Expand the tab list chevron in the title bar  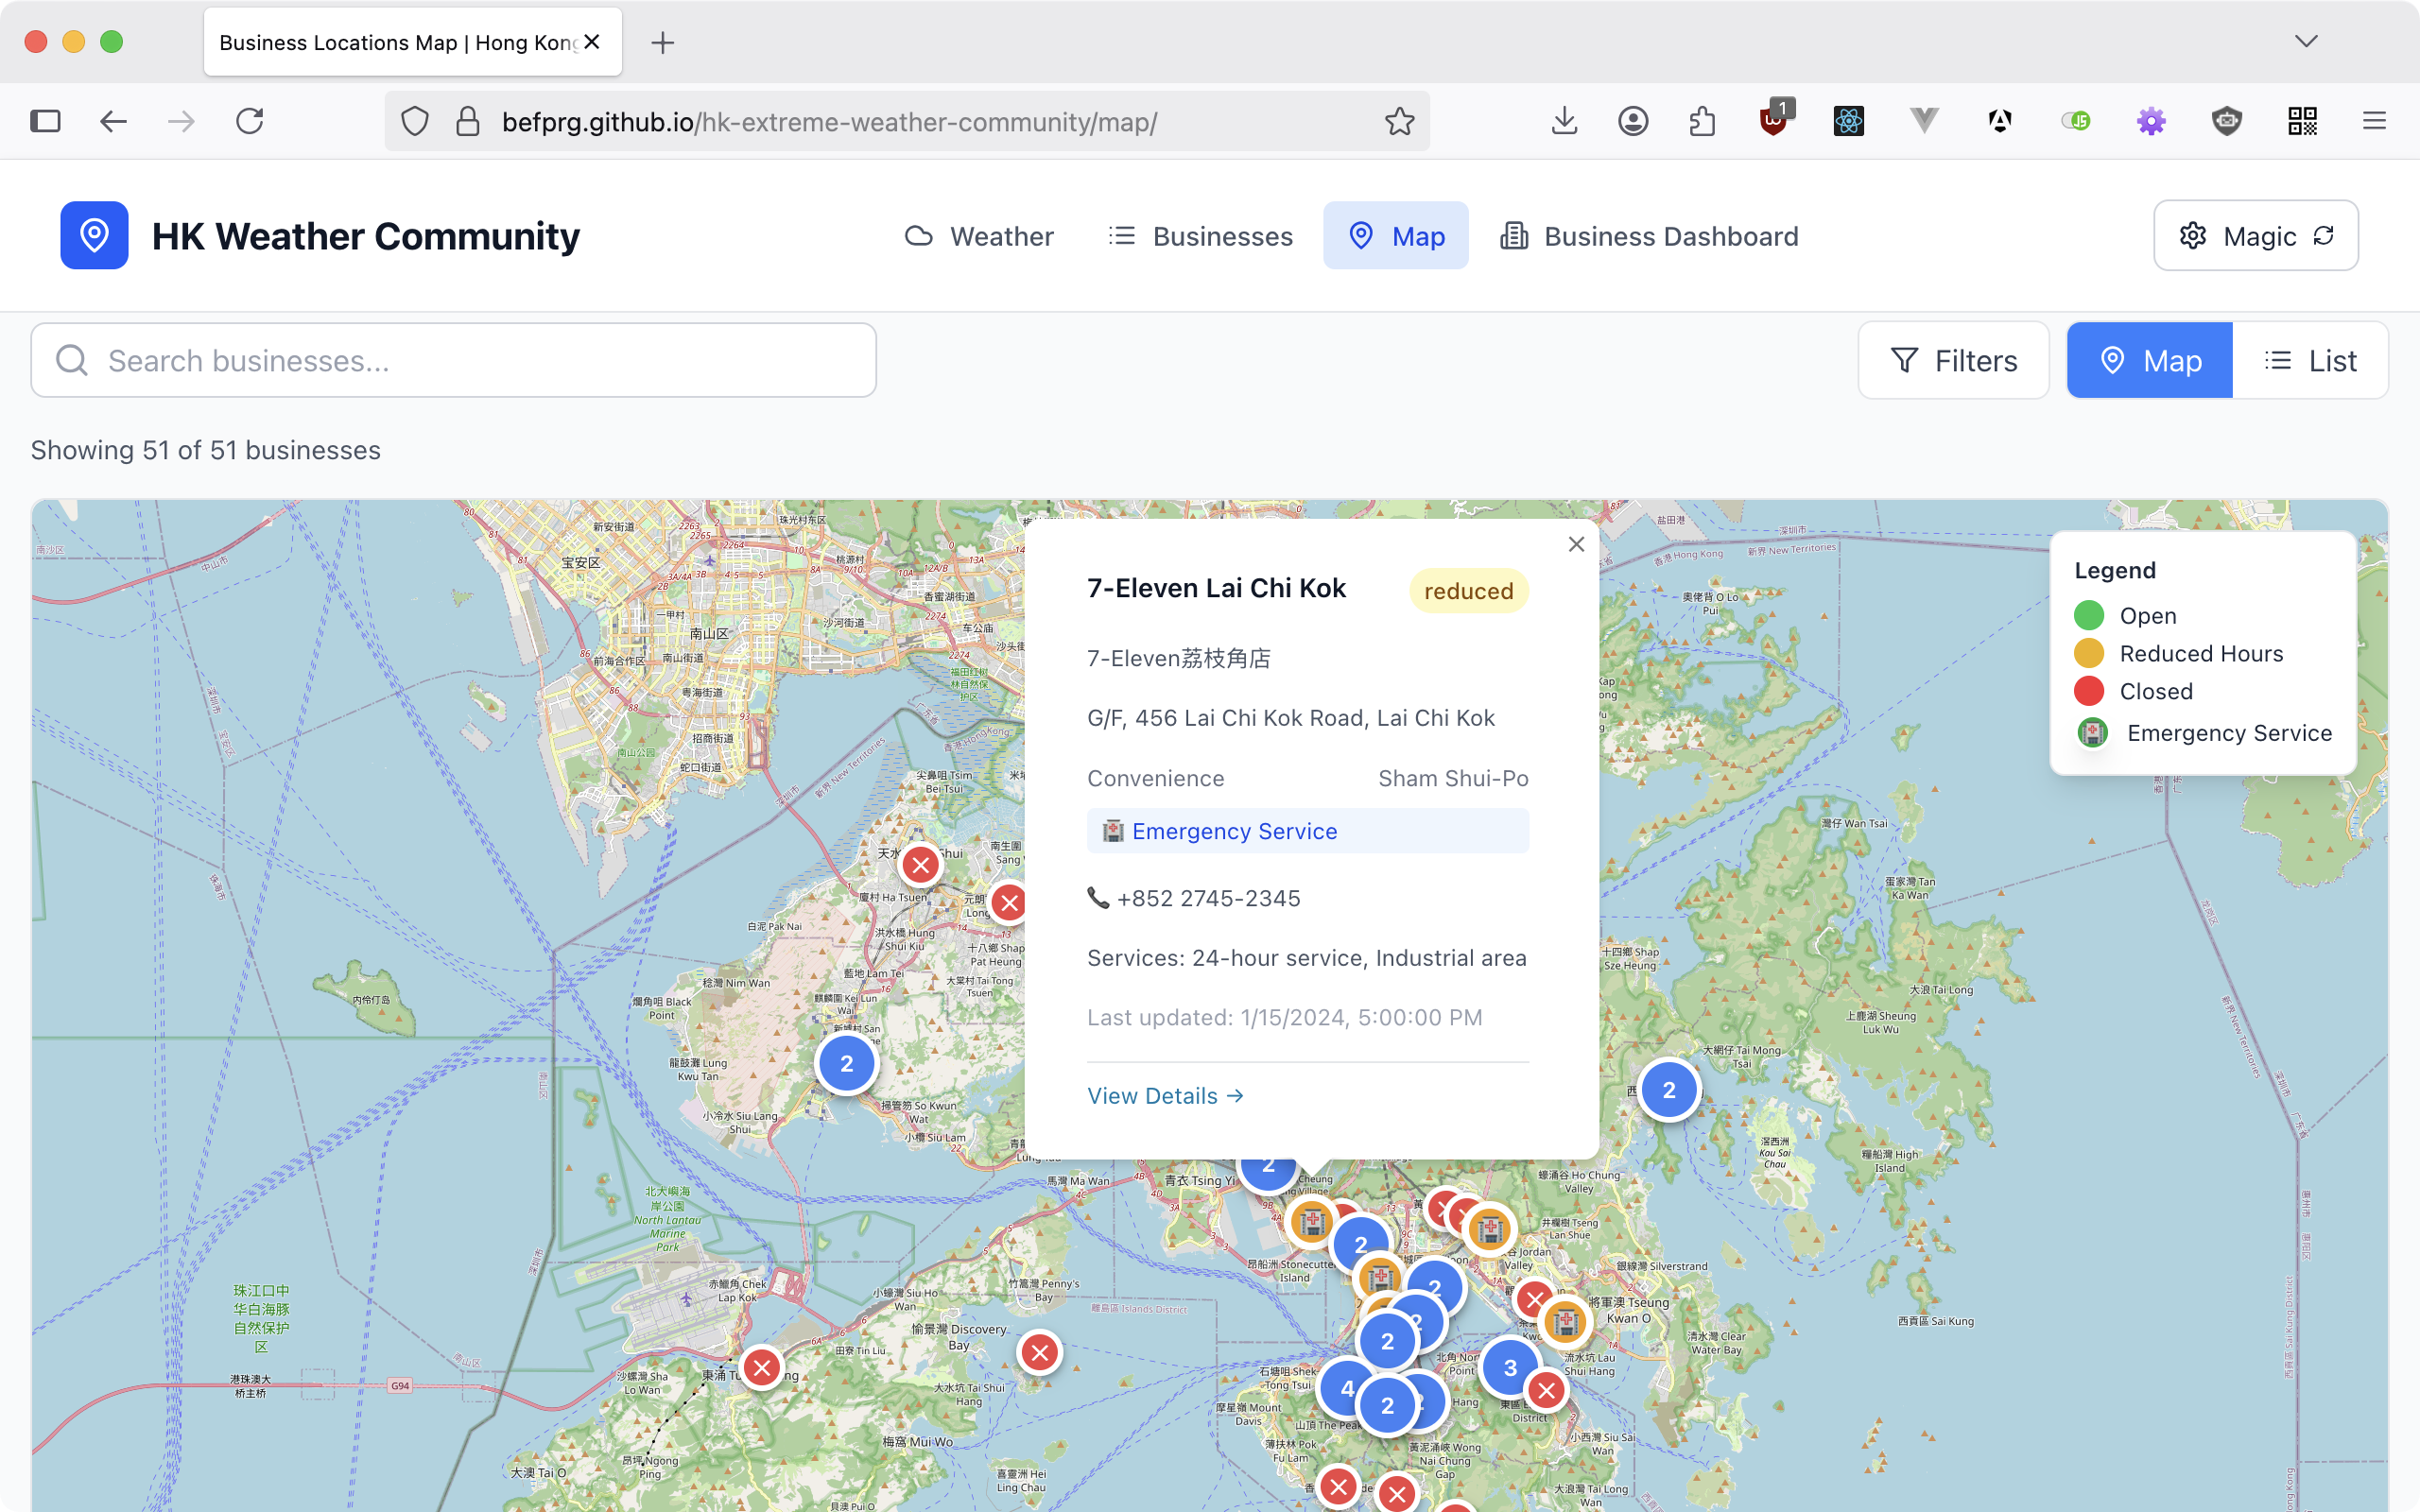coord(2306,41)
